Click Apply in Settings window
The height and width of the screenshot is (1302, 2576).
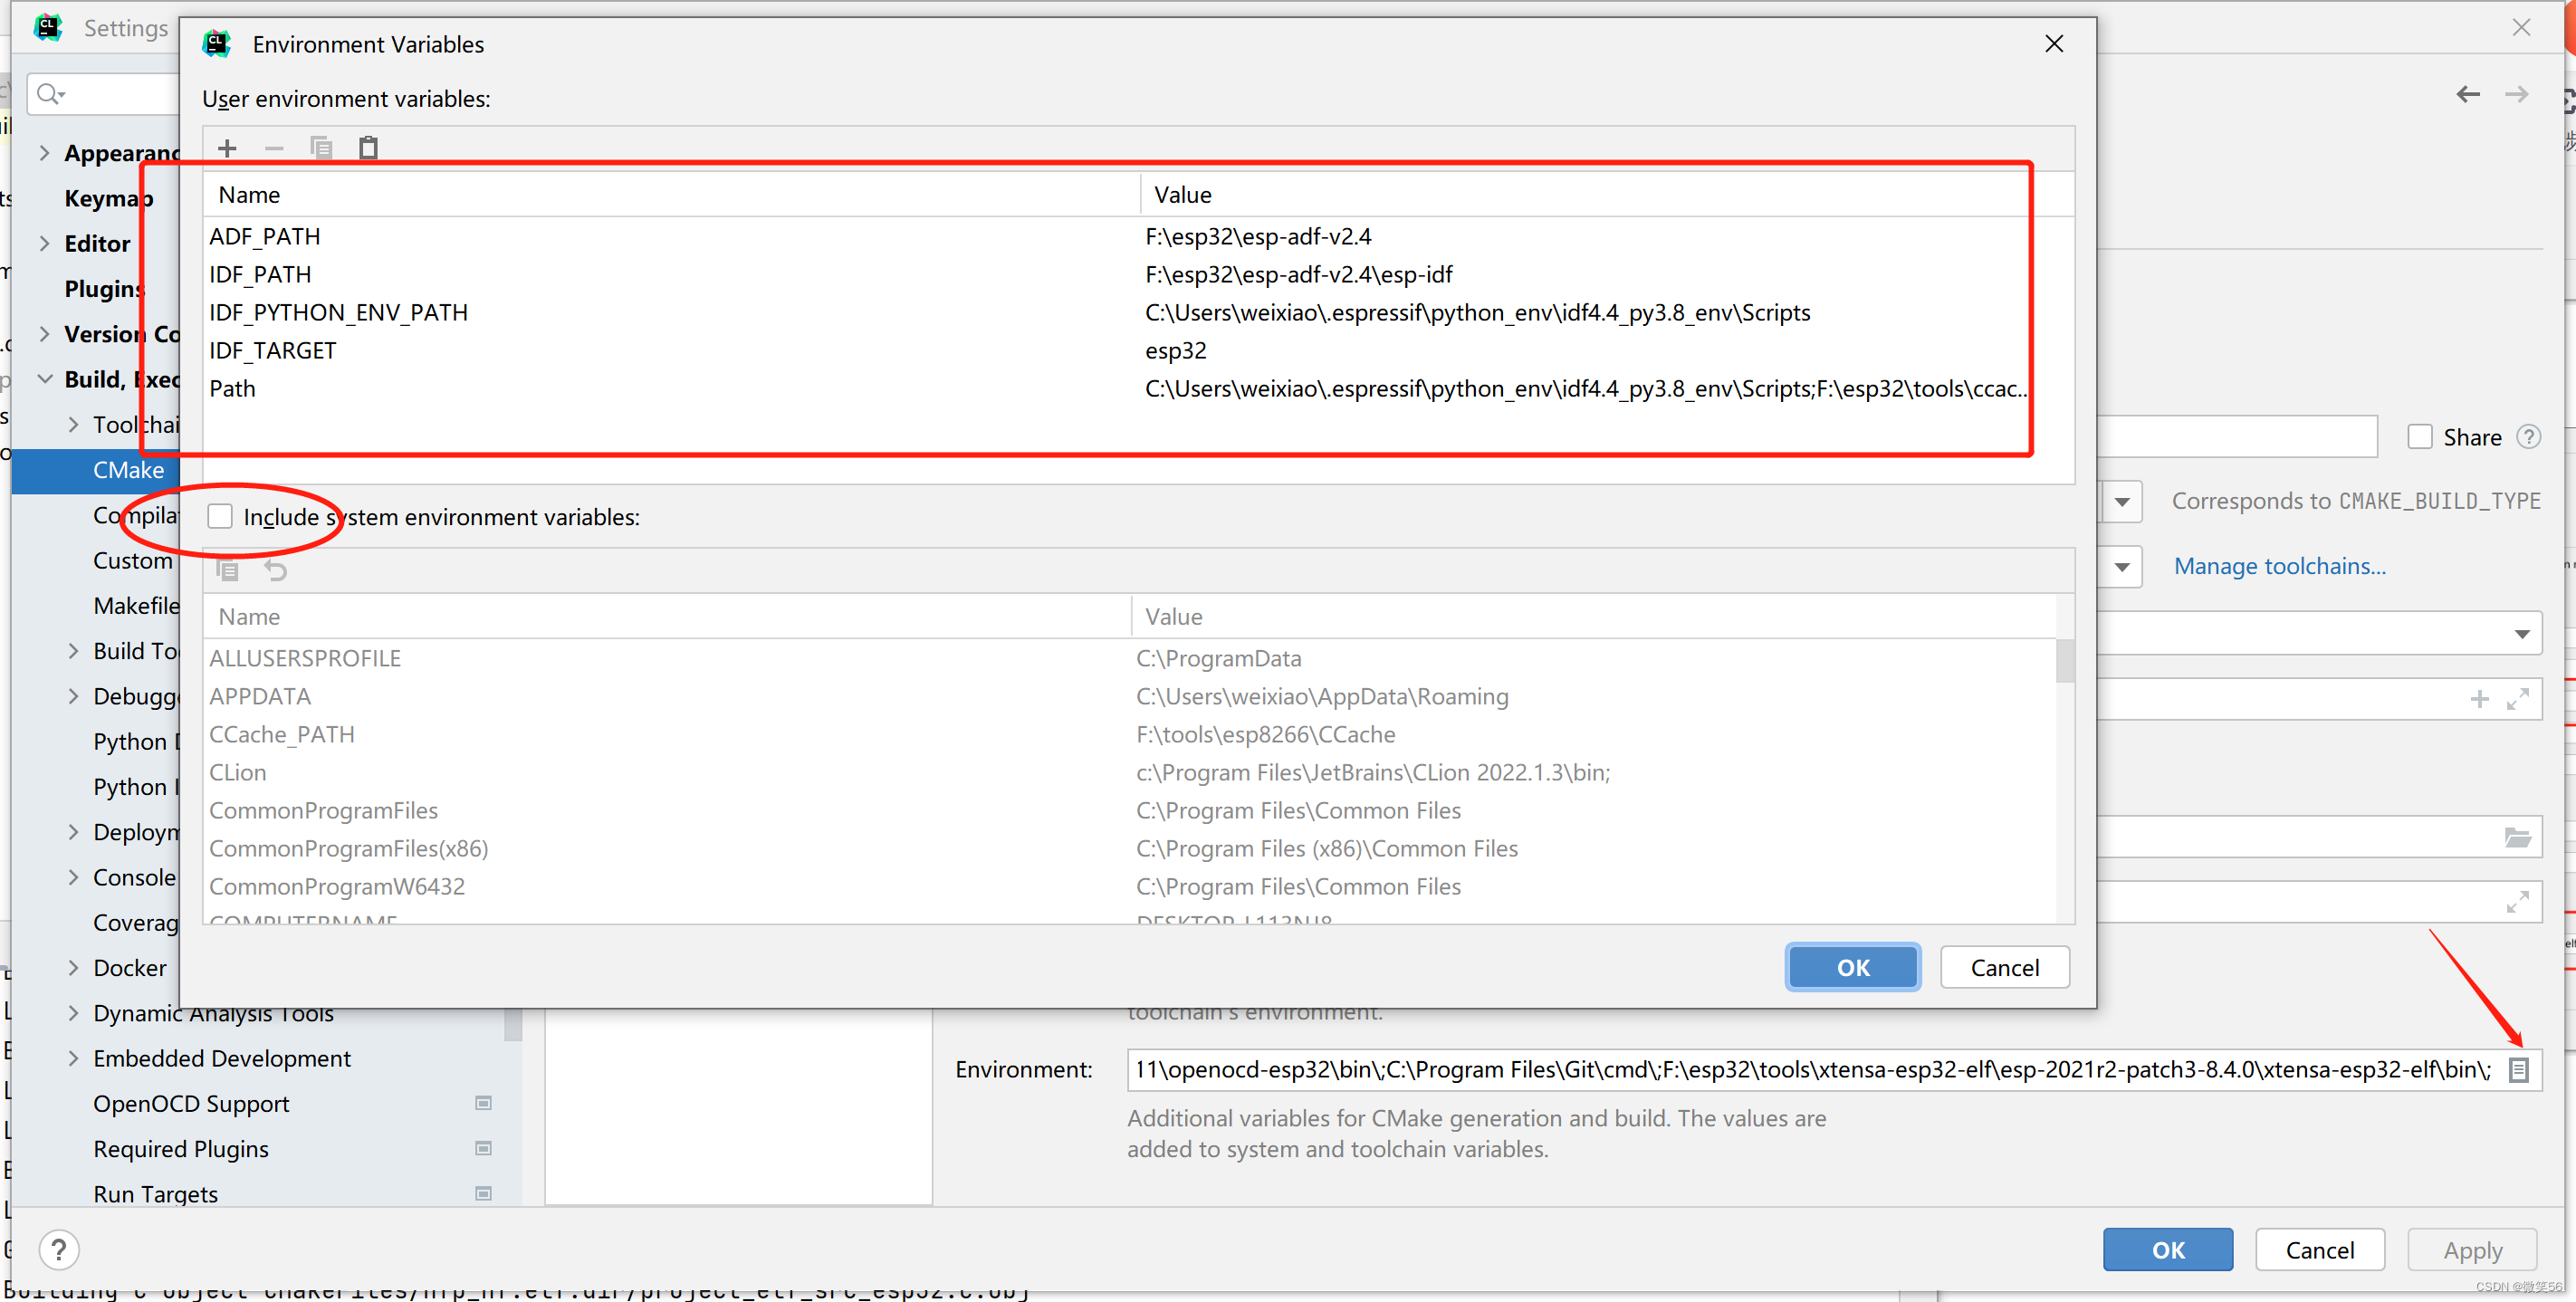[x=2472, y=1249]
